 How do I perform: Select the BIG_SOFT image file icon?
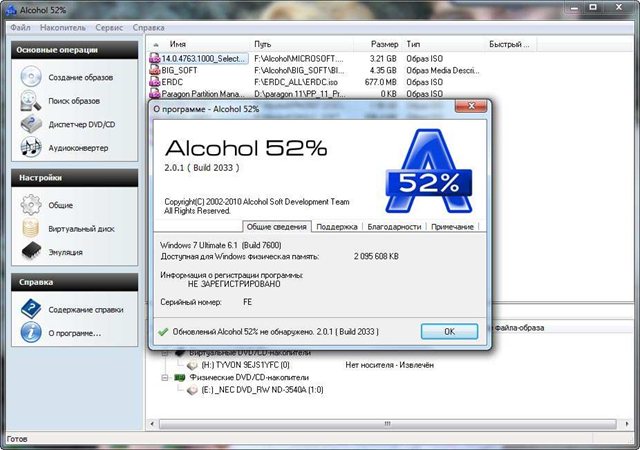155,70
